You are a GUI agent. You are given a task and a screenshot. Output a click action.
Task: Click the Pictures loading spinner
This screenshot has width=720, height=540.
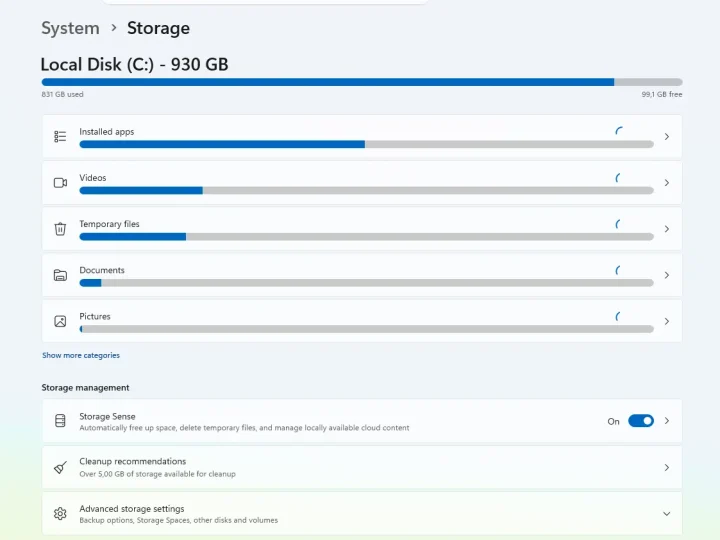coord(618,316)
